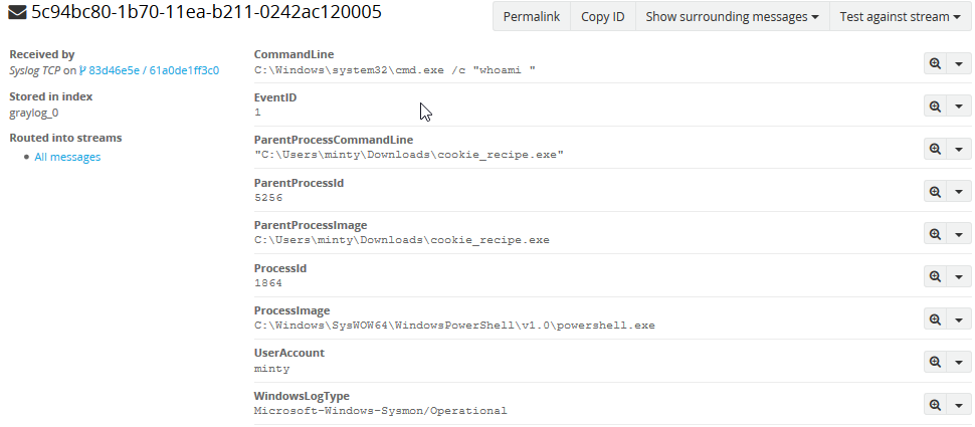Open dropdown arrow next to CommandLine field
The height and width of the screenshot is (427, 975).
959,63
